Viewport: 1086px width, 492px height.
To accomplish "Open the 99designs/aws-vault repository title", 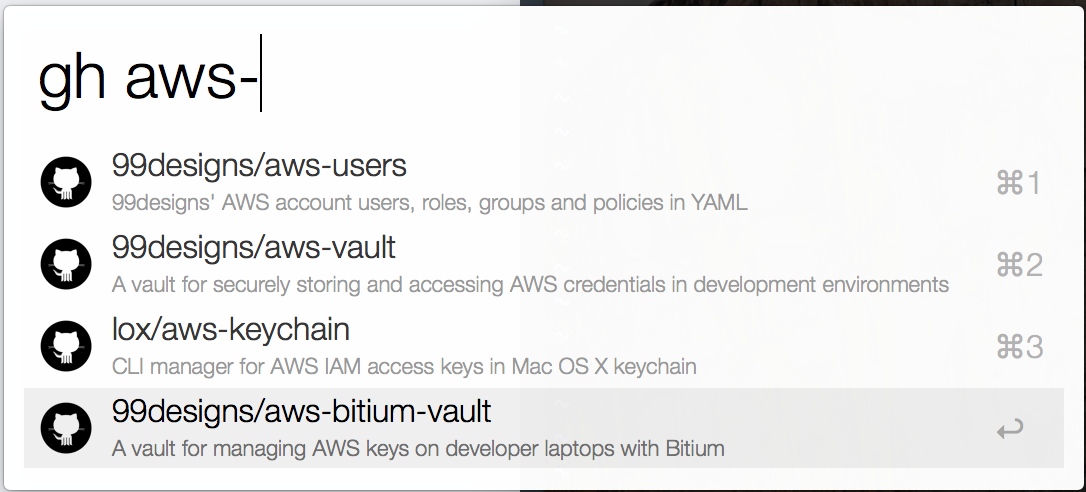I will tap(254, 246).
